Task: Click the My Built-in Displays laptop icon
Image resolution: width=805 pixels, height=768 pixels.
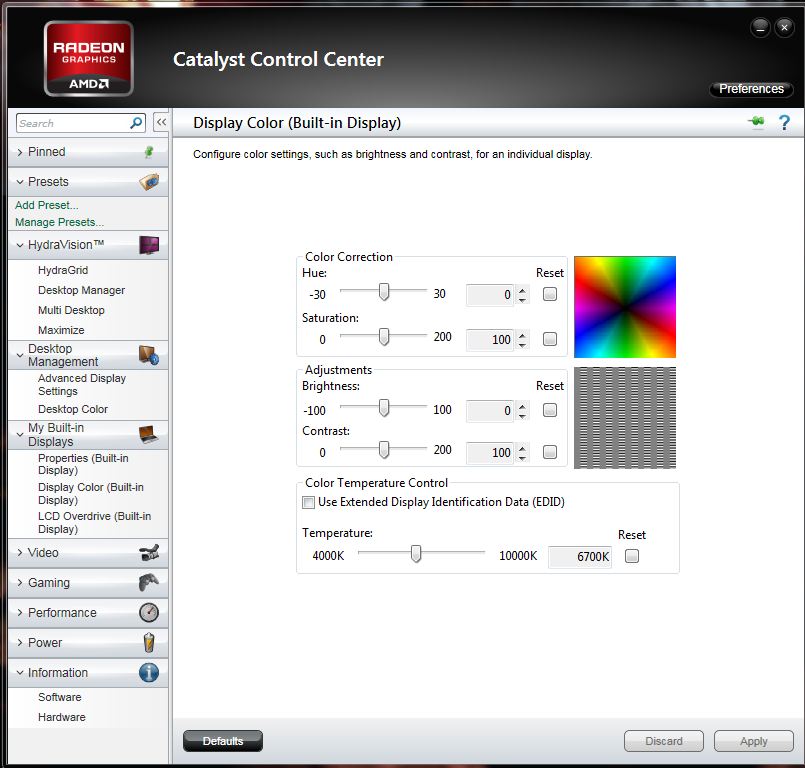Action: [149, 434]
